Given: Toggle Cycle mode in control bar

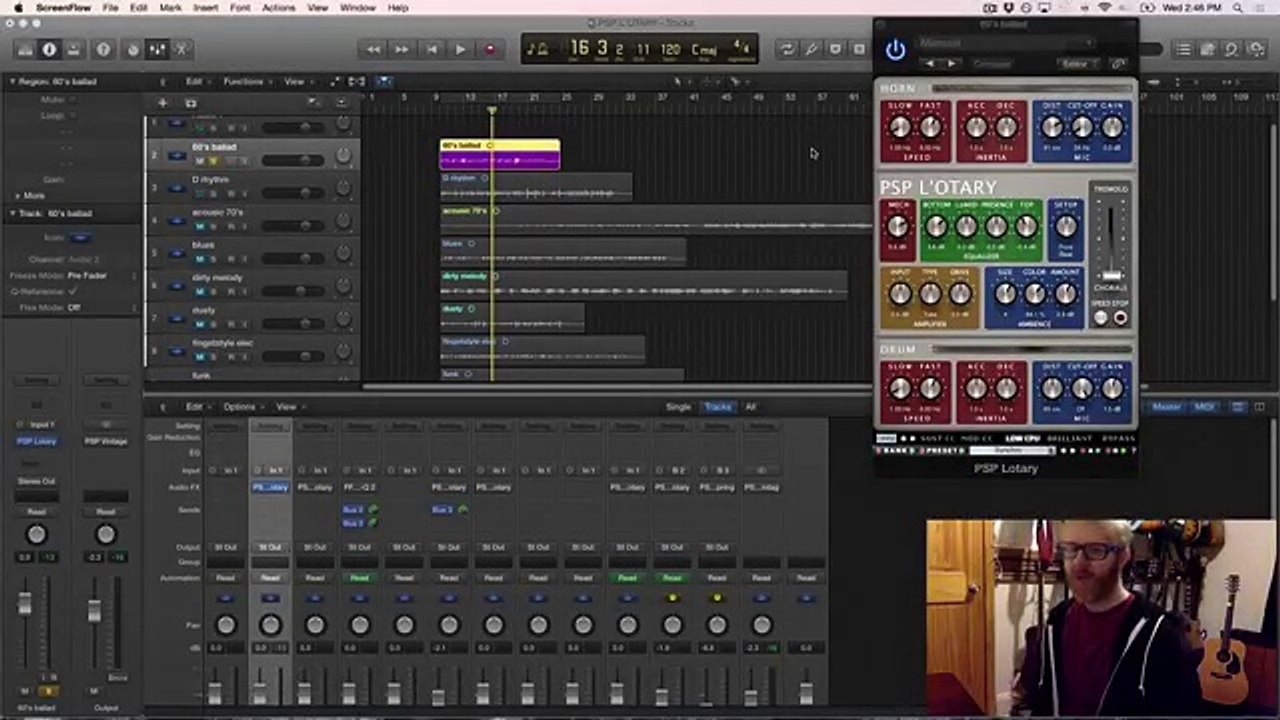Looking at the screenshot, I should coord(787,49).
